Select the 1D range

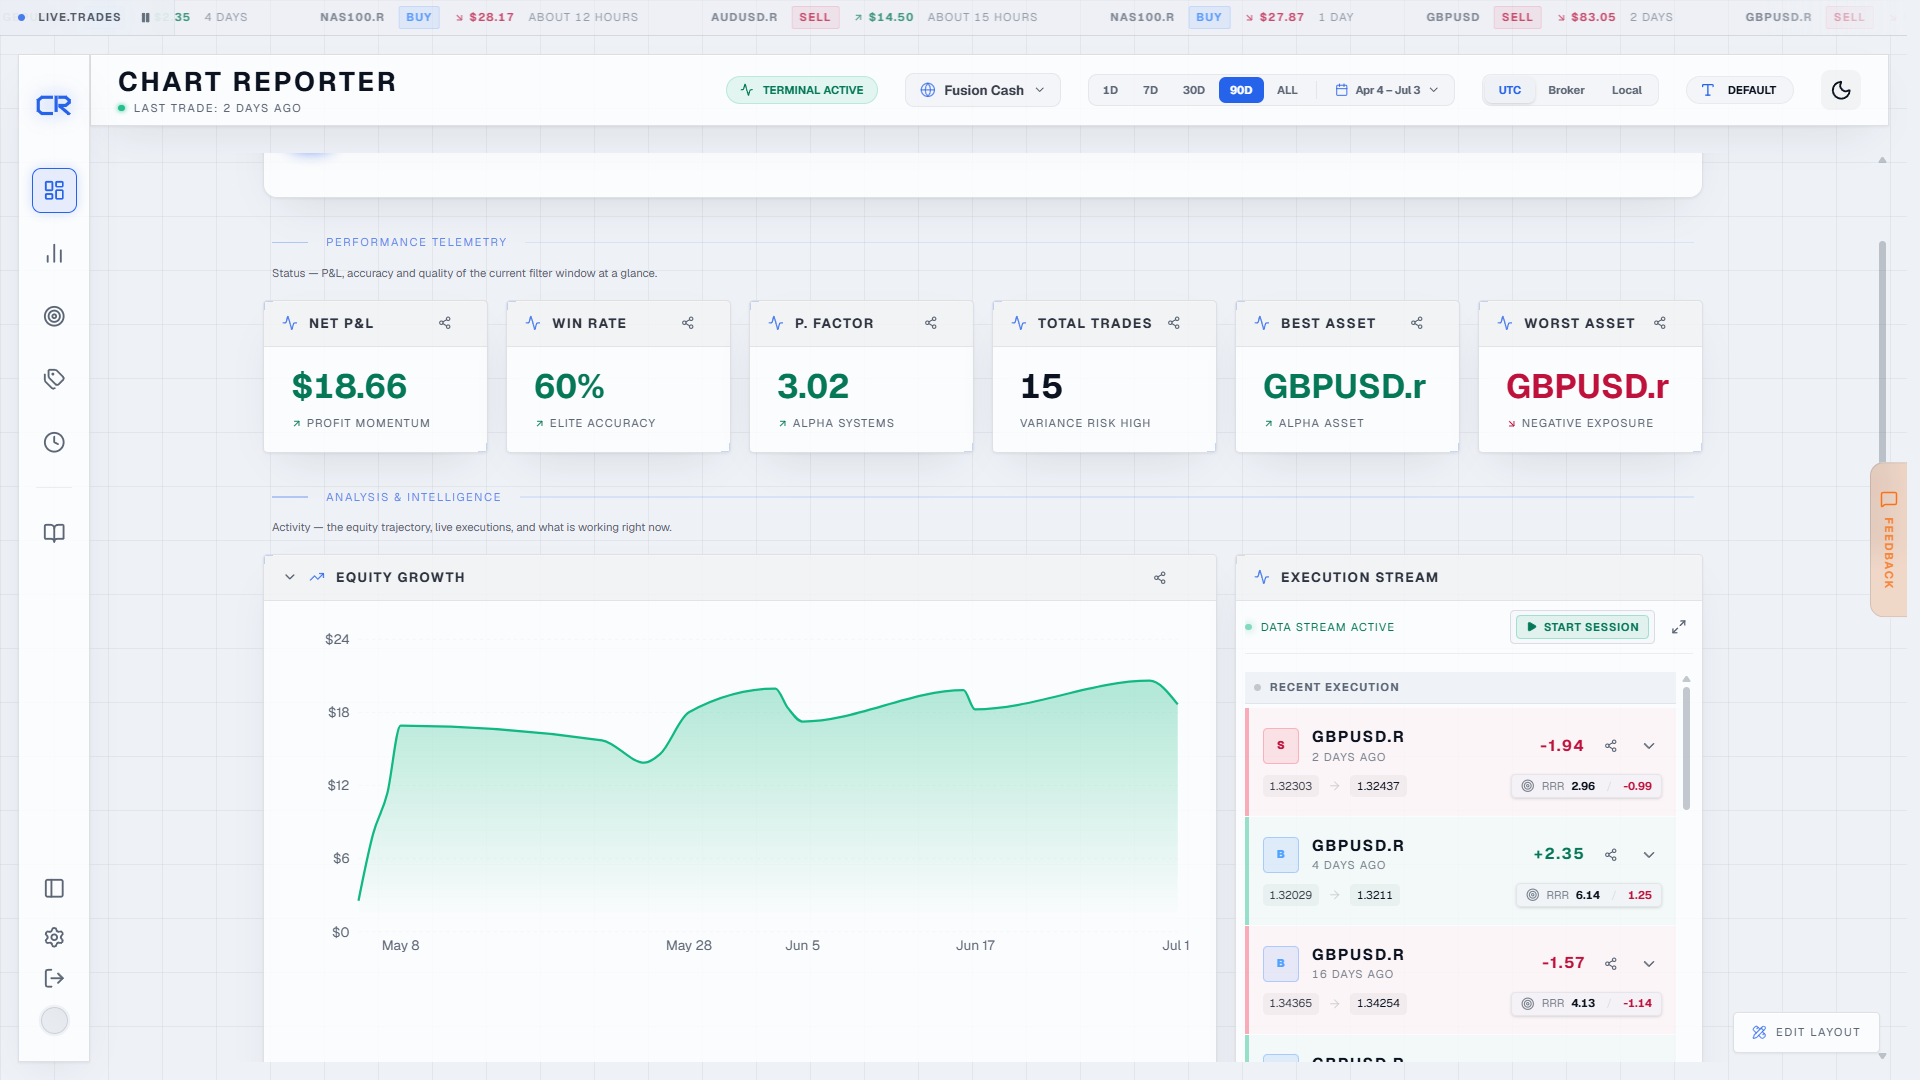pyautogui.click(x=1110, y=90)
